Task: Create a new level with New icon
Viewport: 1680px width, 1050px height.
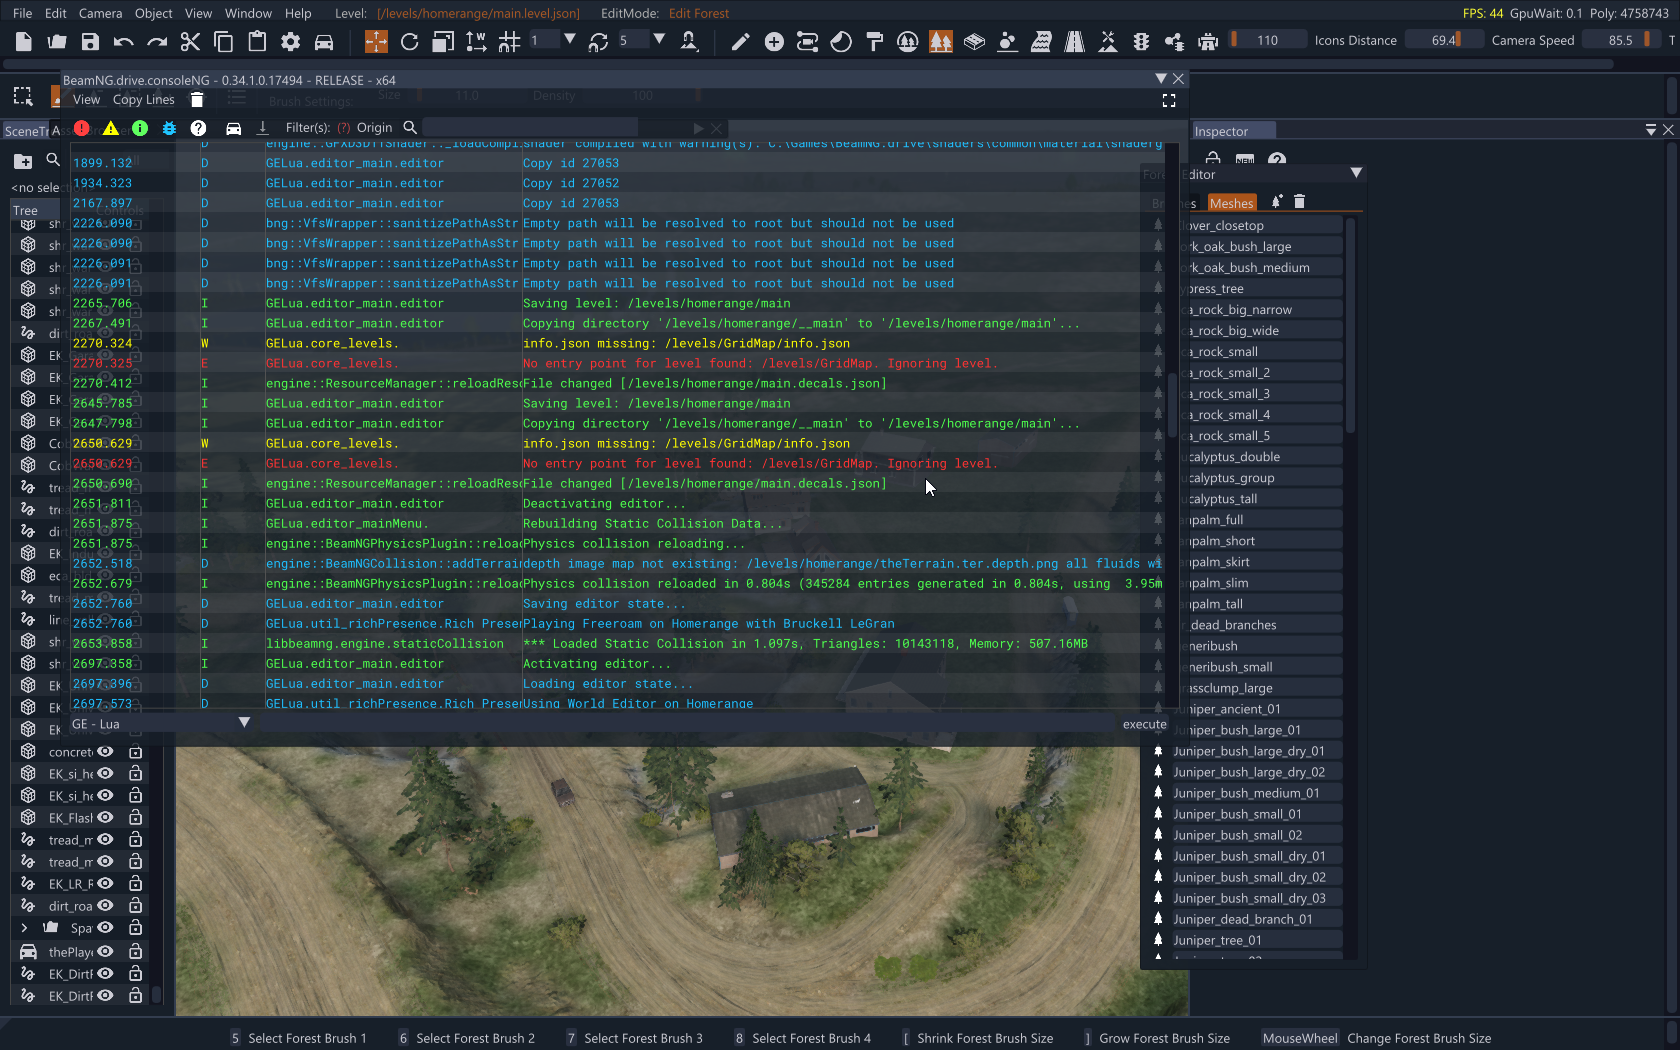Action: 24,41
